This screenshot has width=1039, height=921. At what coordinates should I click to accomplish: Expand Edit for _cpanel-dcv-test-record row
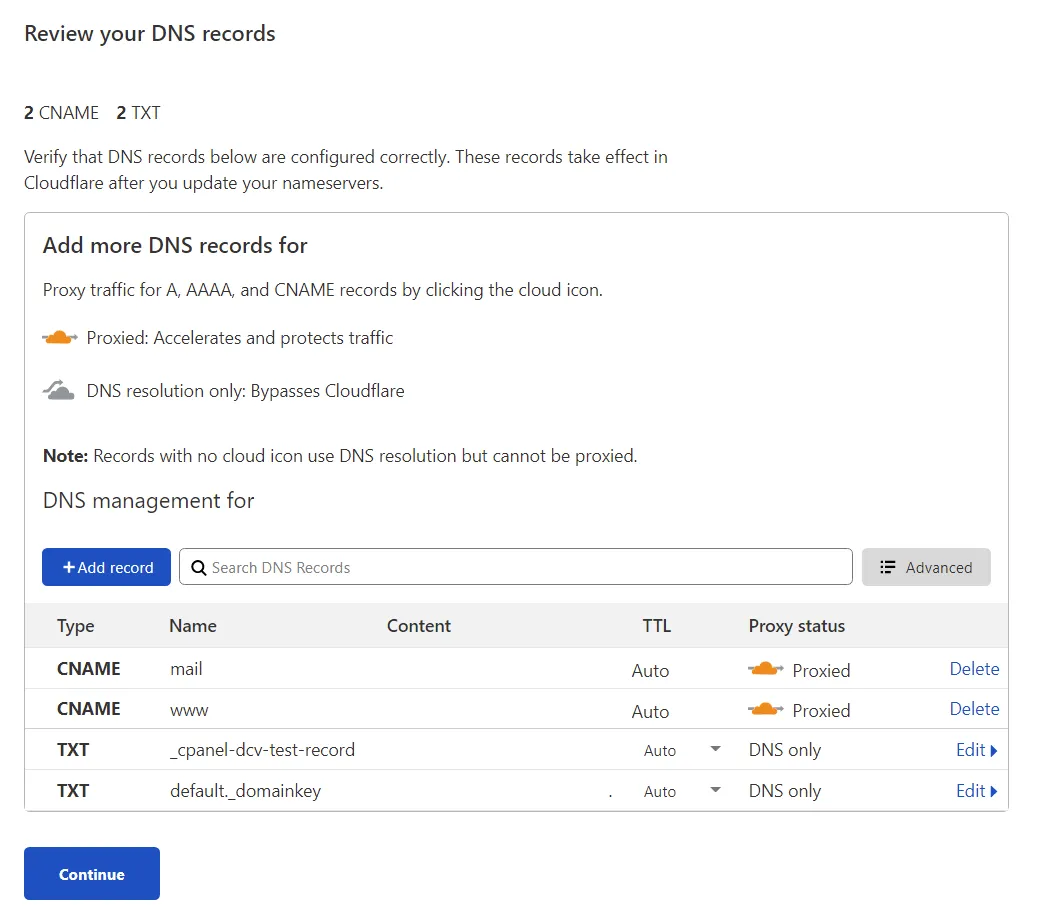[977, 750]
